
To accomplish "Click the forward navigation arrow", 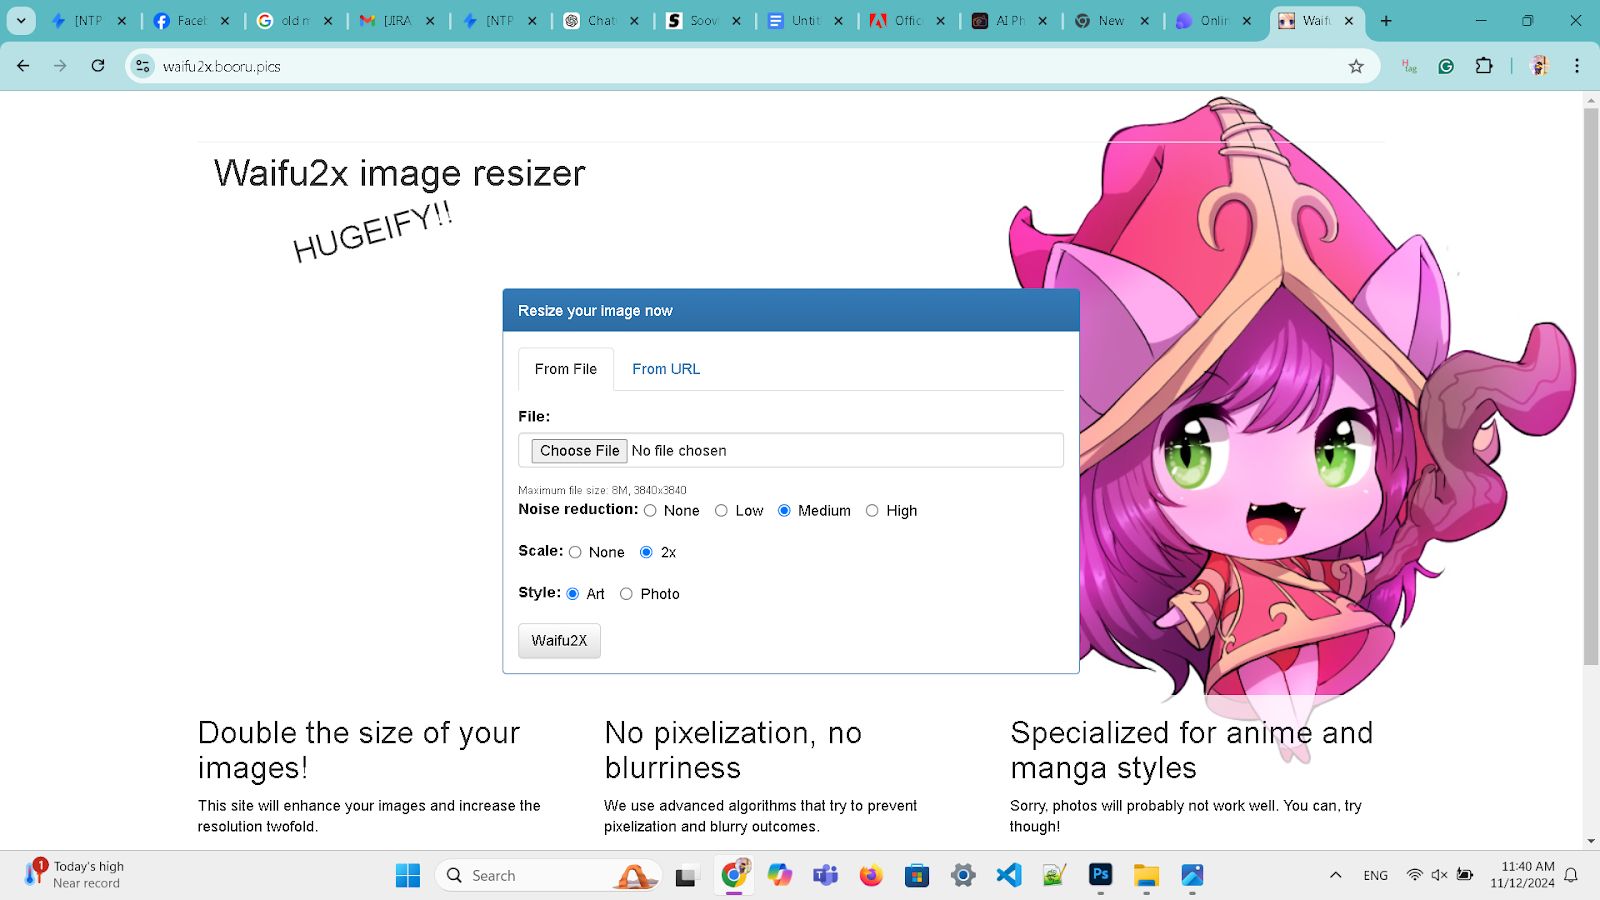I will pyautogui.click(x=60, y=66).
